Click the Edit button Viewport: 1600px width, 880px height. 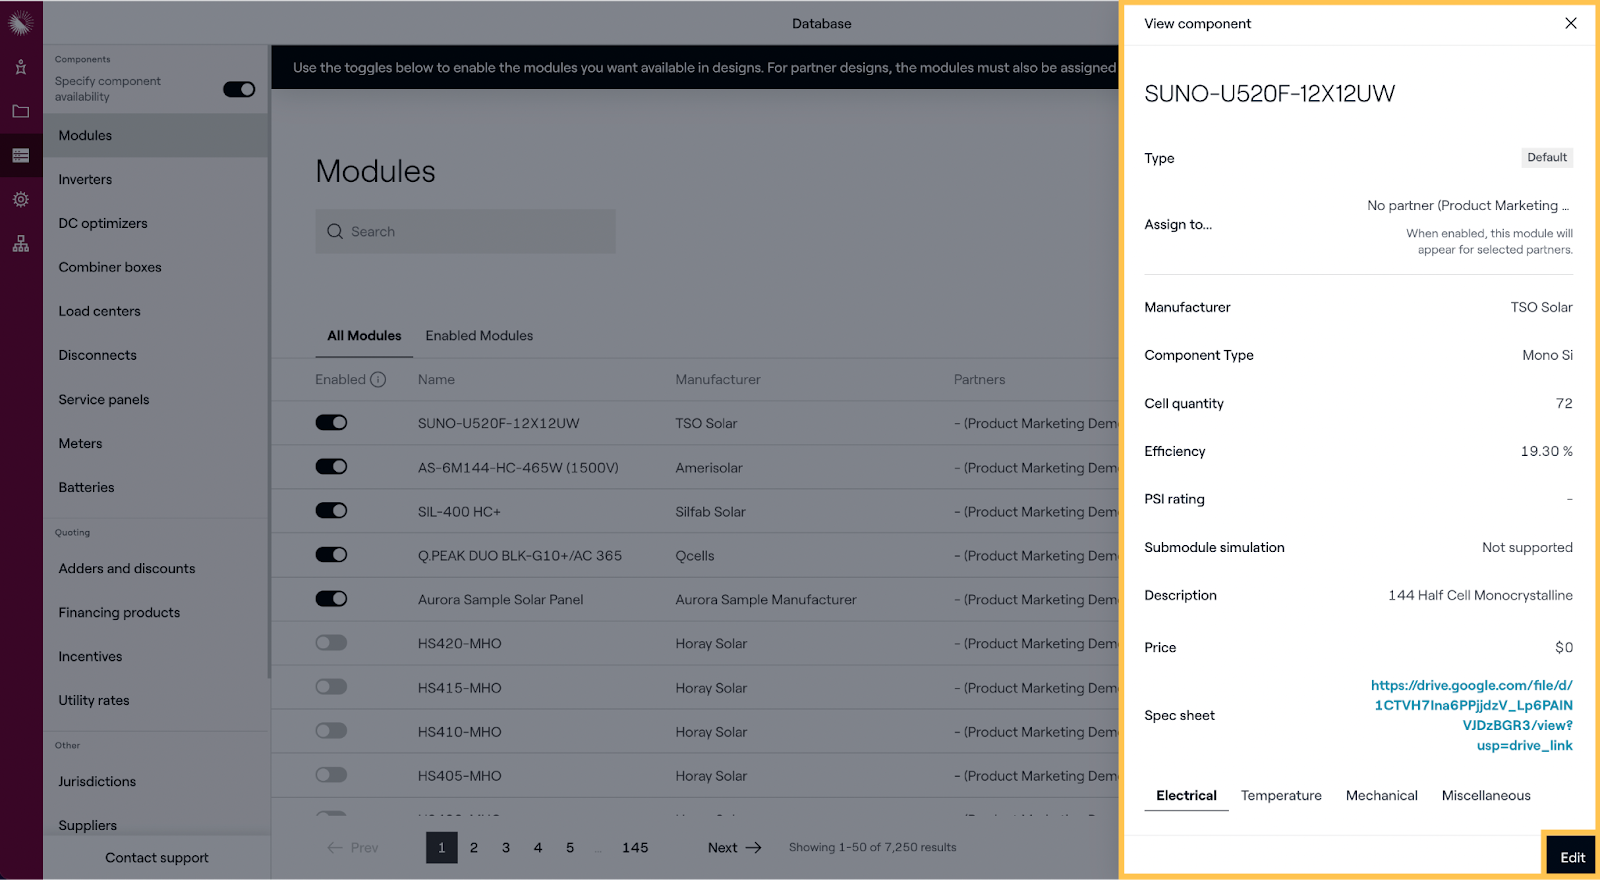pos(1572,857)
